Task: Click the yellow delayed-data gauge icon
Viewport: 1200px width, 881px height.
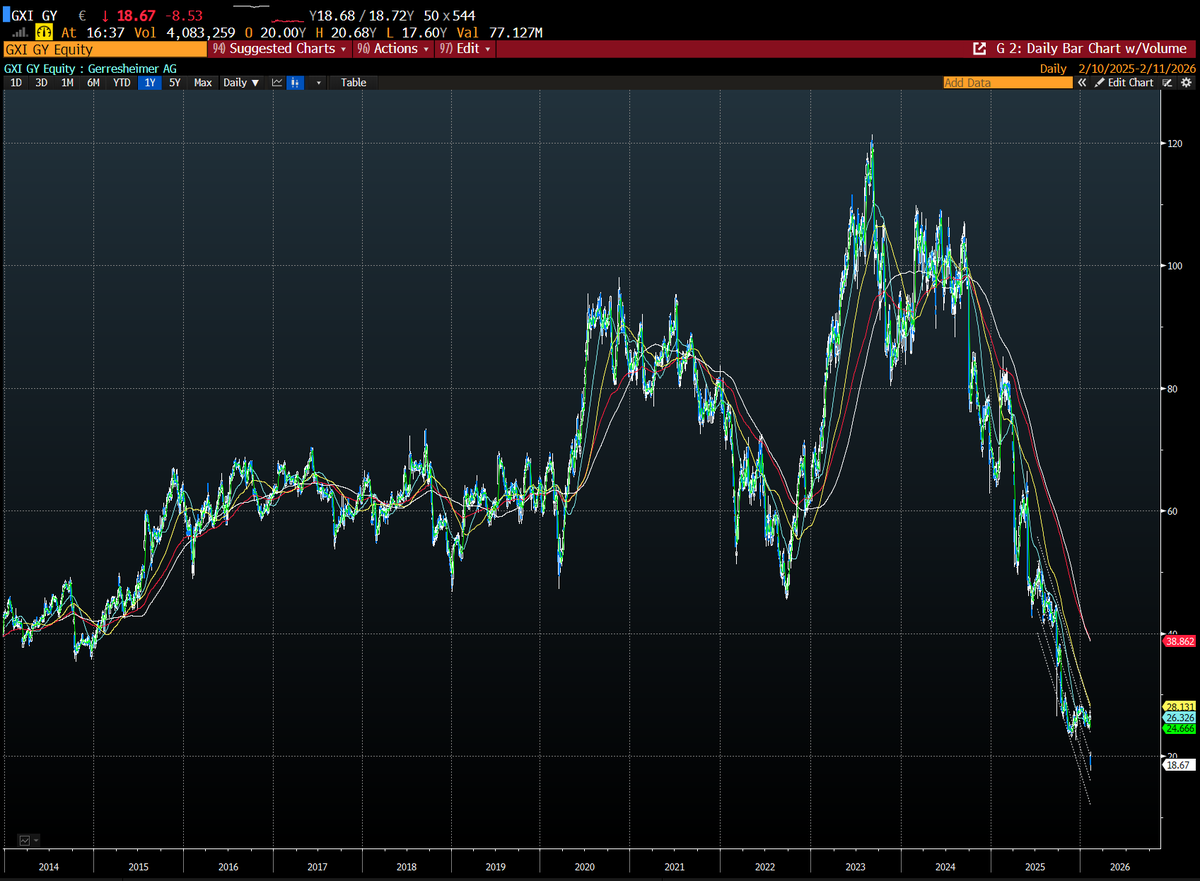Action: coord(44,32)
